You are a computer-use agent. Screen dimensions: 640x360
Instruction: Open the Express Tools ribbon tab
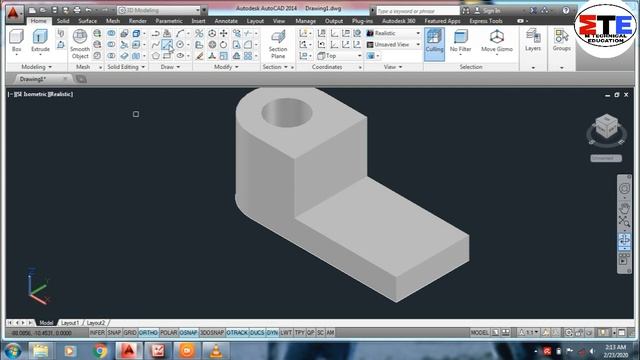pyautogui.click(x=486, y=21)
